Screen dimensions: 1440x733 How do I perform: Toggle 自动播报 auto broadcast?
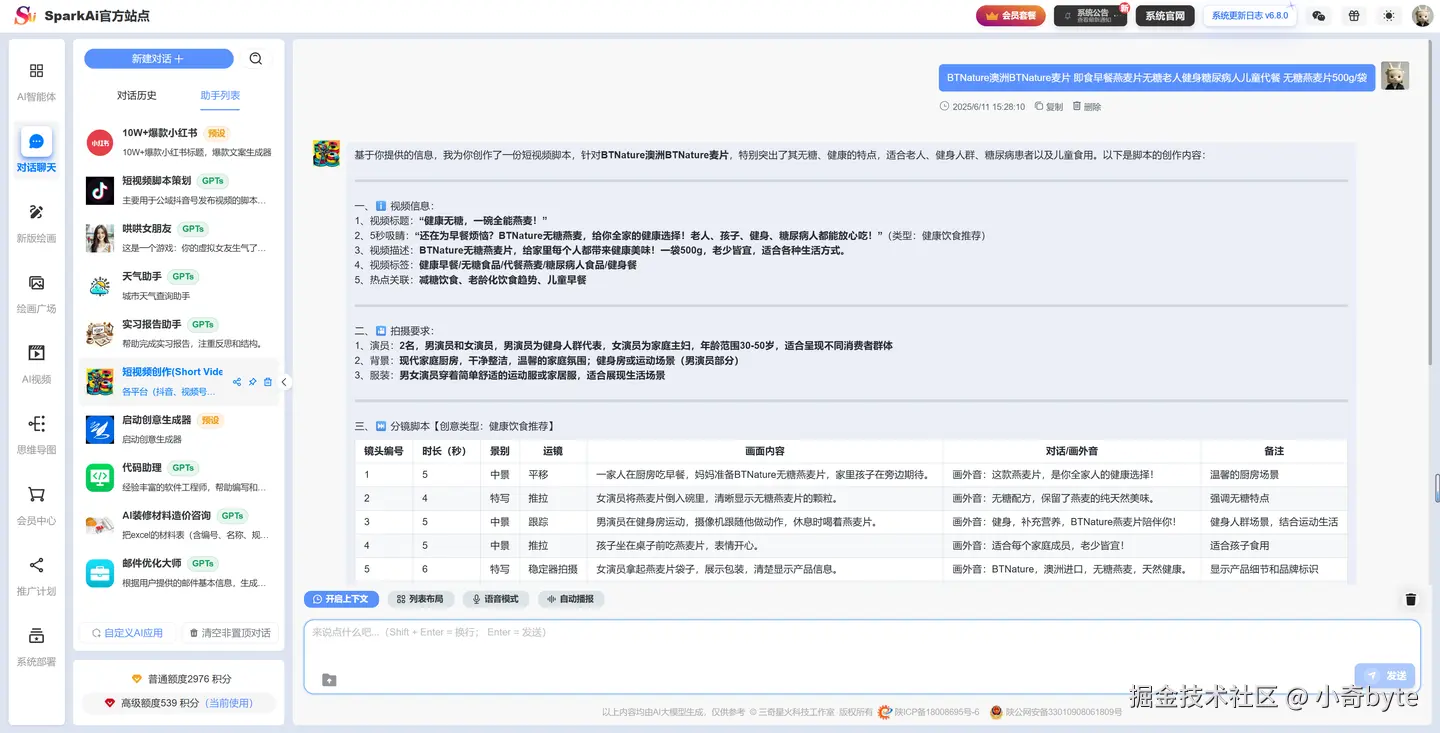tap(571, 599)
